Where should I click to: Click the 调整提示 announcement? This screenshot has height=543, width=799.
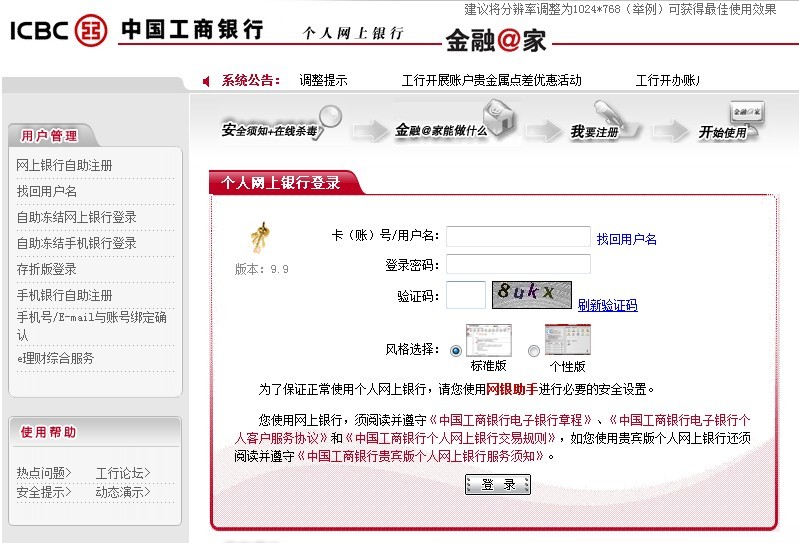pos(323,80)
